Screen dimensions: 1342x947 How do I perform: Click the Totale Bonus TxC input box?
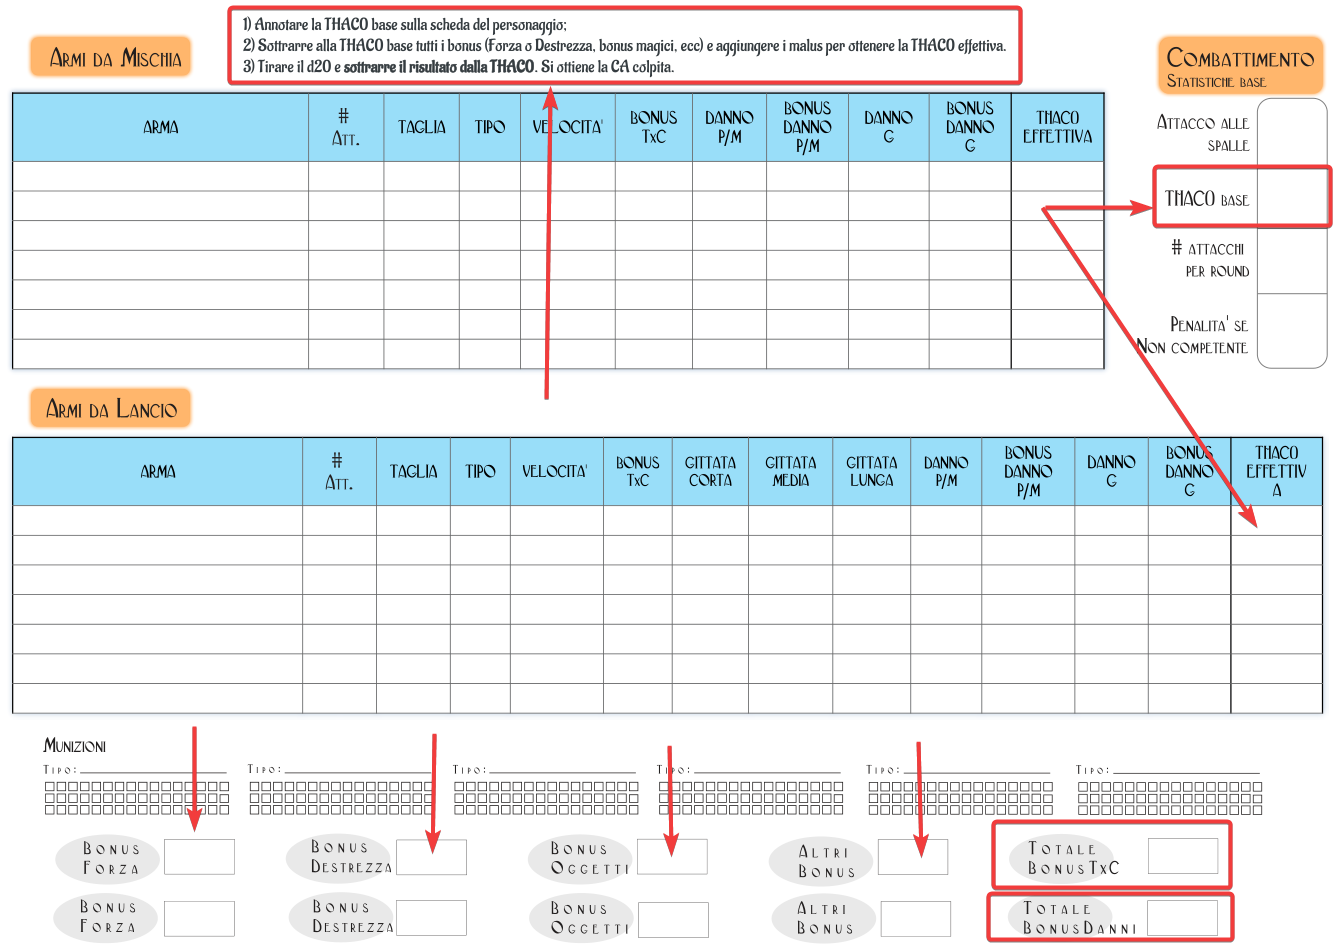click(1182, 857)
